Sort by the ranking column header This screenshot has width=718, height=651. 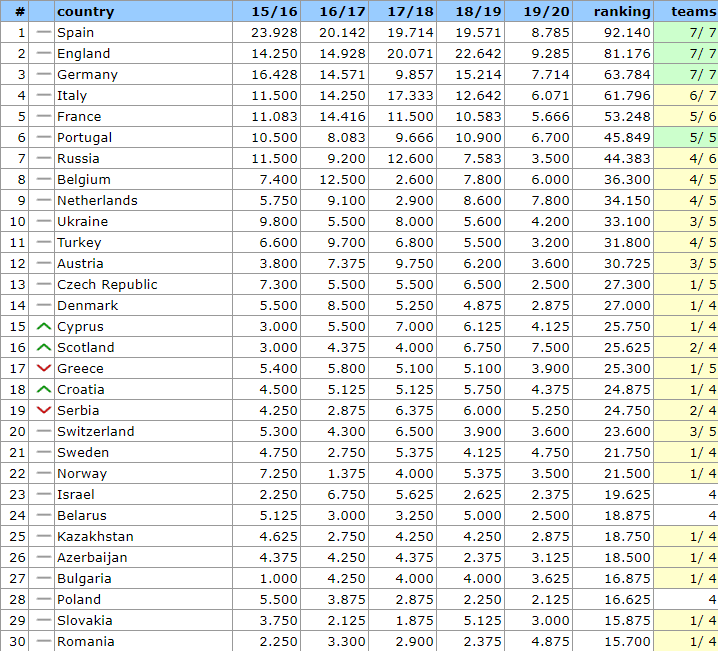[x=621, y=12]
